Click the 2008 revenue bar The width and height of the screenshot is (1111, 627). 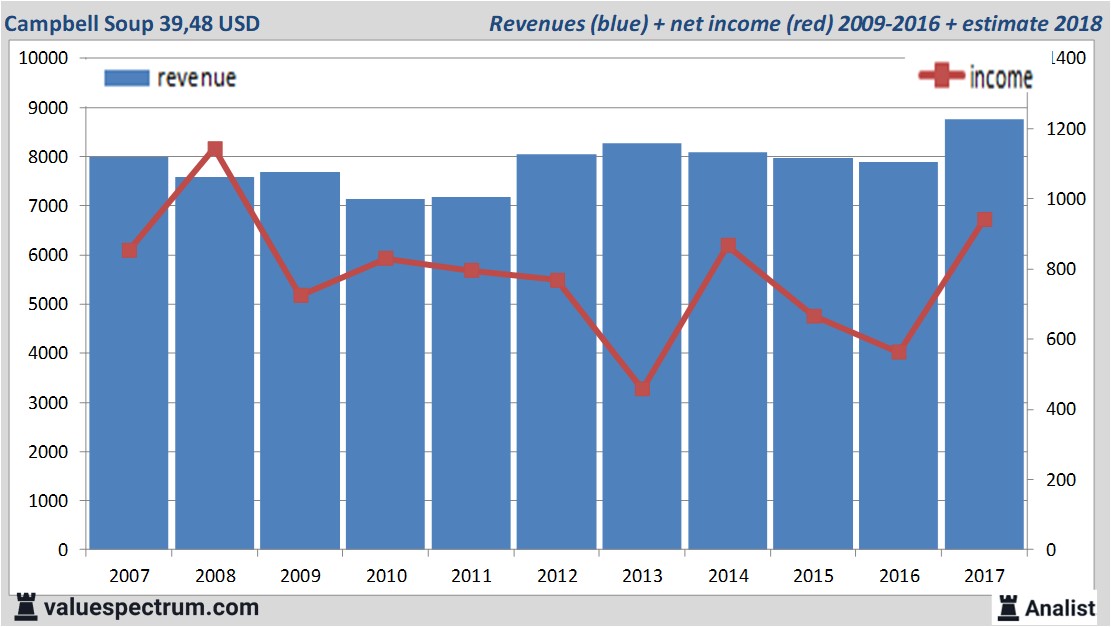215,363
